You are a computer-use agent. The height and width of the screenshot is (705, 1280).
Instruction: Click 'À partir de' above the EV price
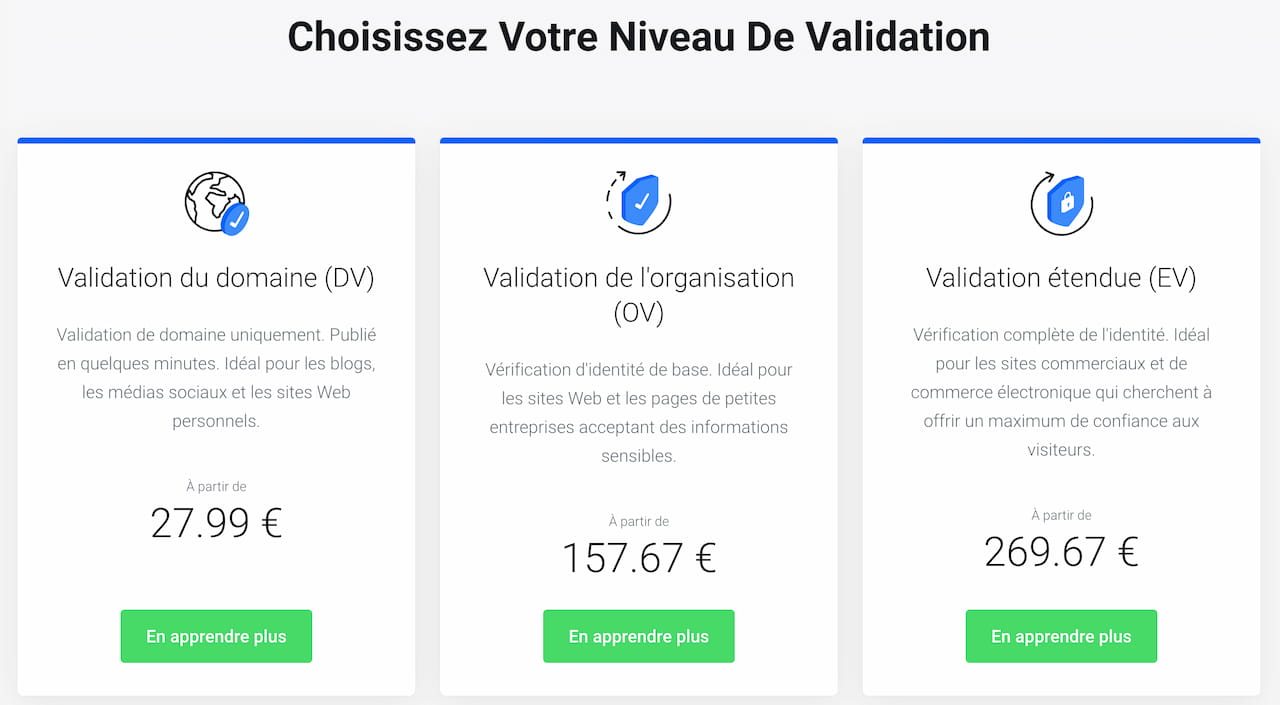pyautogui.click(x=1061, y=515)
